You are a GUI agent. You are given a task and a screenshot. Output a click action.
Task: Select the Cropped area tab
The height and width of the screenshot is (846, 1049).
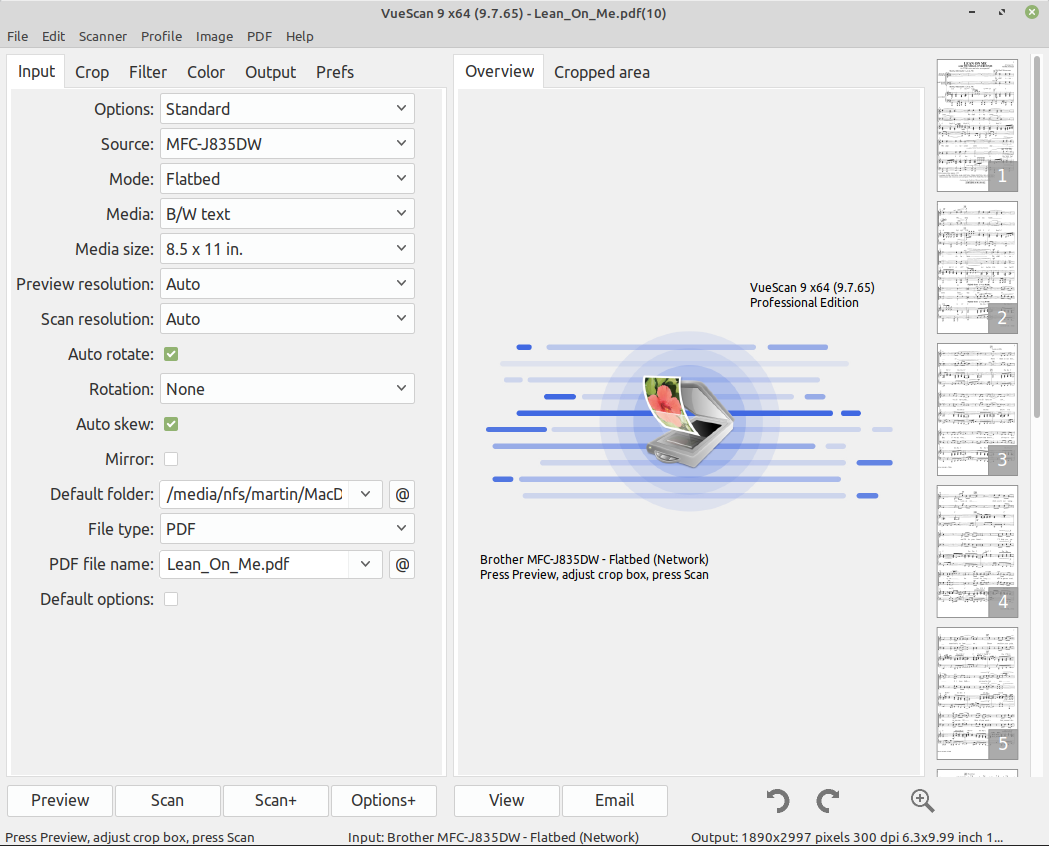[x=601, y=72]
